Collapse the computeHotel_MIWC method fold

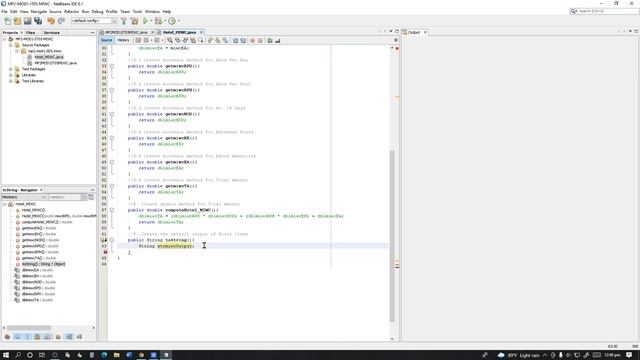[112, 210]
